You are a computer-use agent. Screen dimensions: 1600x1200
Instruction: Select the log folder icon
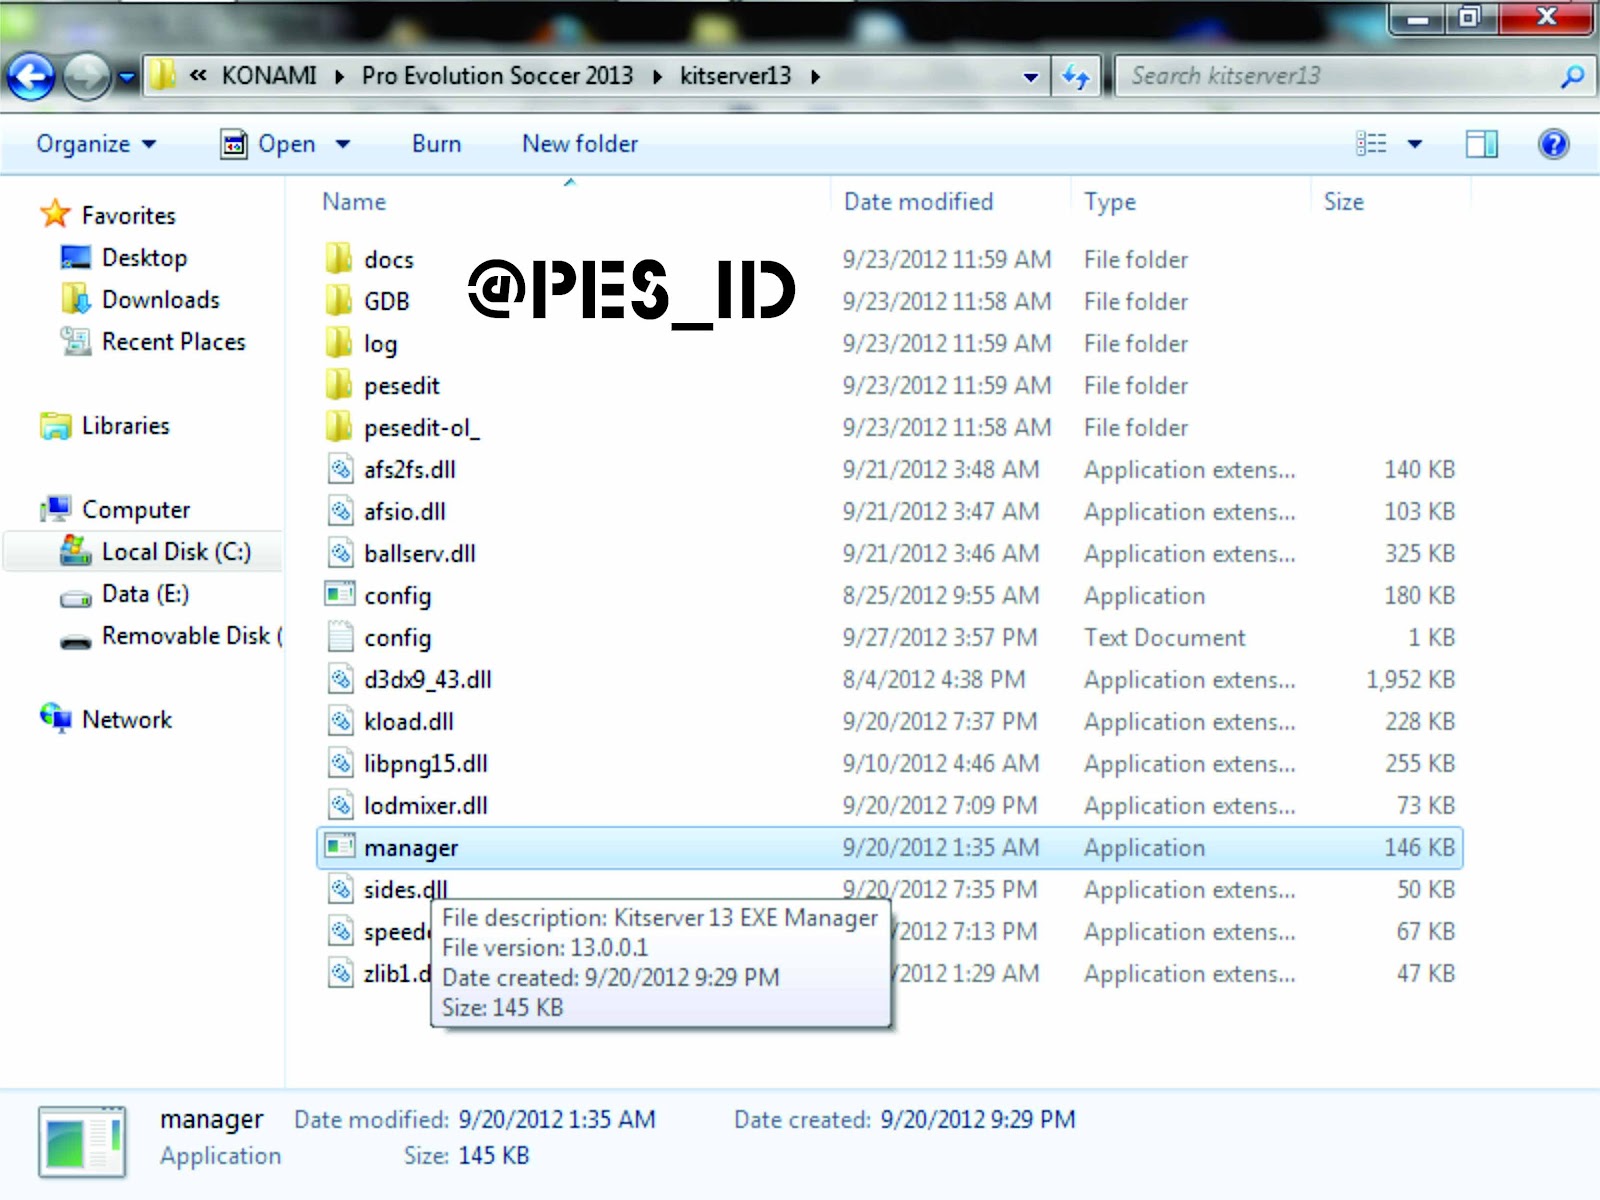(x=339, y=342)
